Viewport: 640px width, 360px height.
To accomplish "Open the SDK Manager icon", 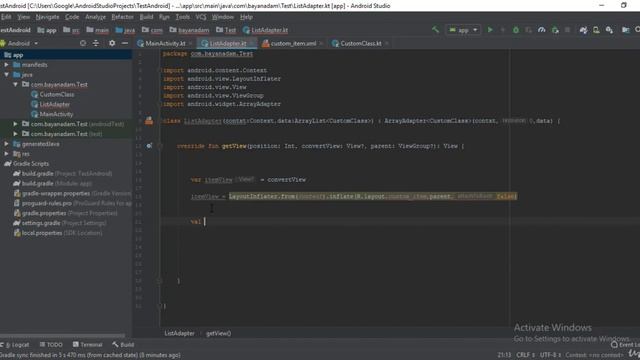I will (x=609, y=30).
